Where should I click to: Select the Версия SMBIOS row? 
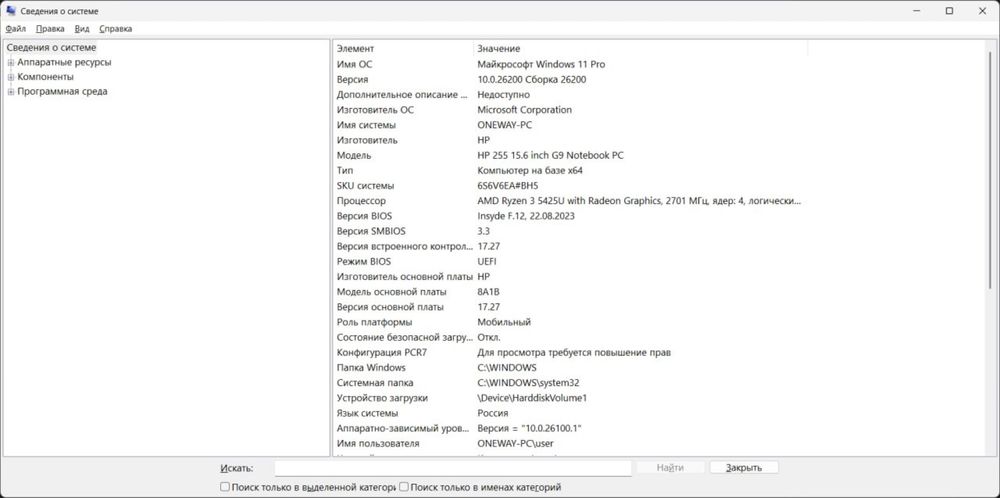pos(569,231)
